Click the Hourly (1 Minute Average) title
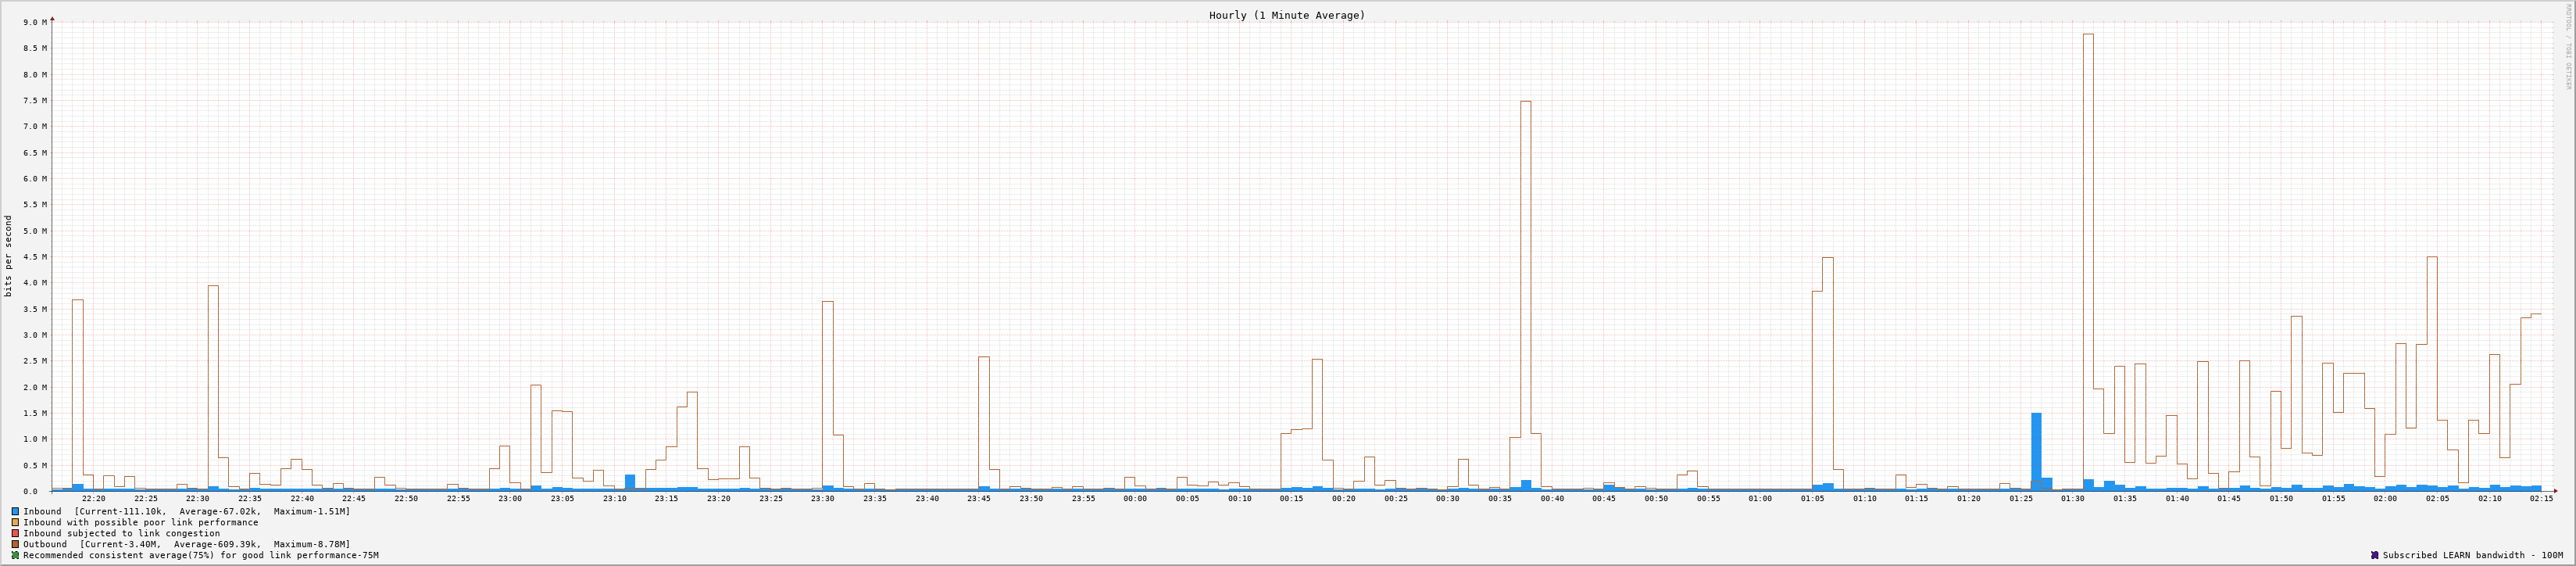Screen dimensions: 2576x566 tap(1286, 15)
